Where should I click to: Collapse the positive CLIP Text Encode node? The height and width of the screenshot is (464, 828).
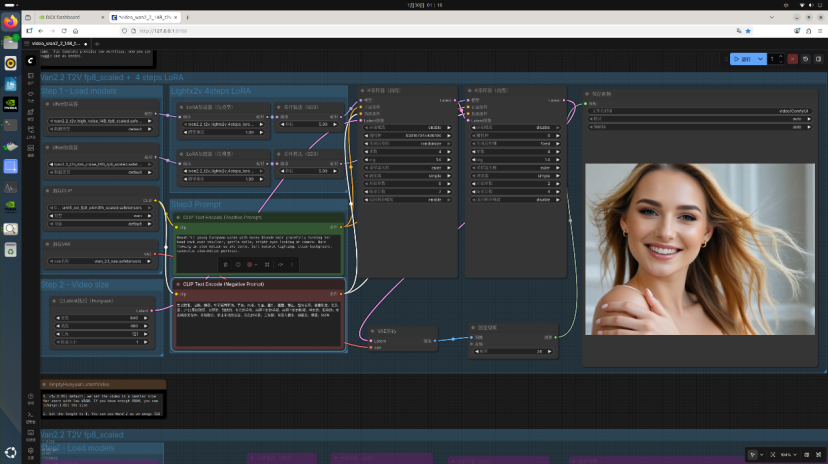[177, 216]
